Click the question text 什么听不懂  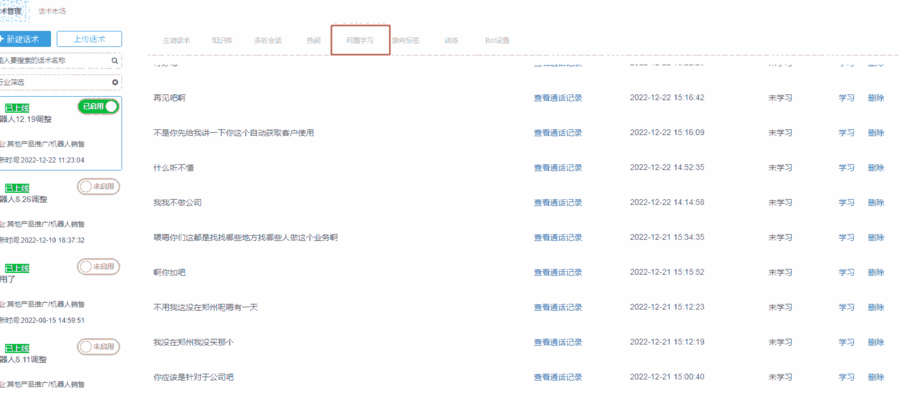173,168
